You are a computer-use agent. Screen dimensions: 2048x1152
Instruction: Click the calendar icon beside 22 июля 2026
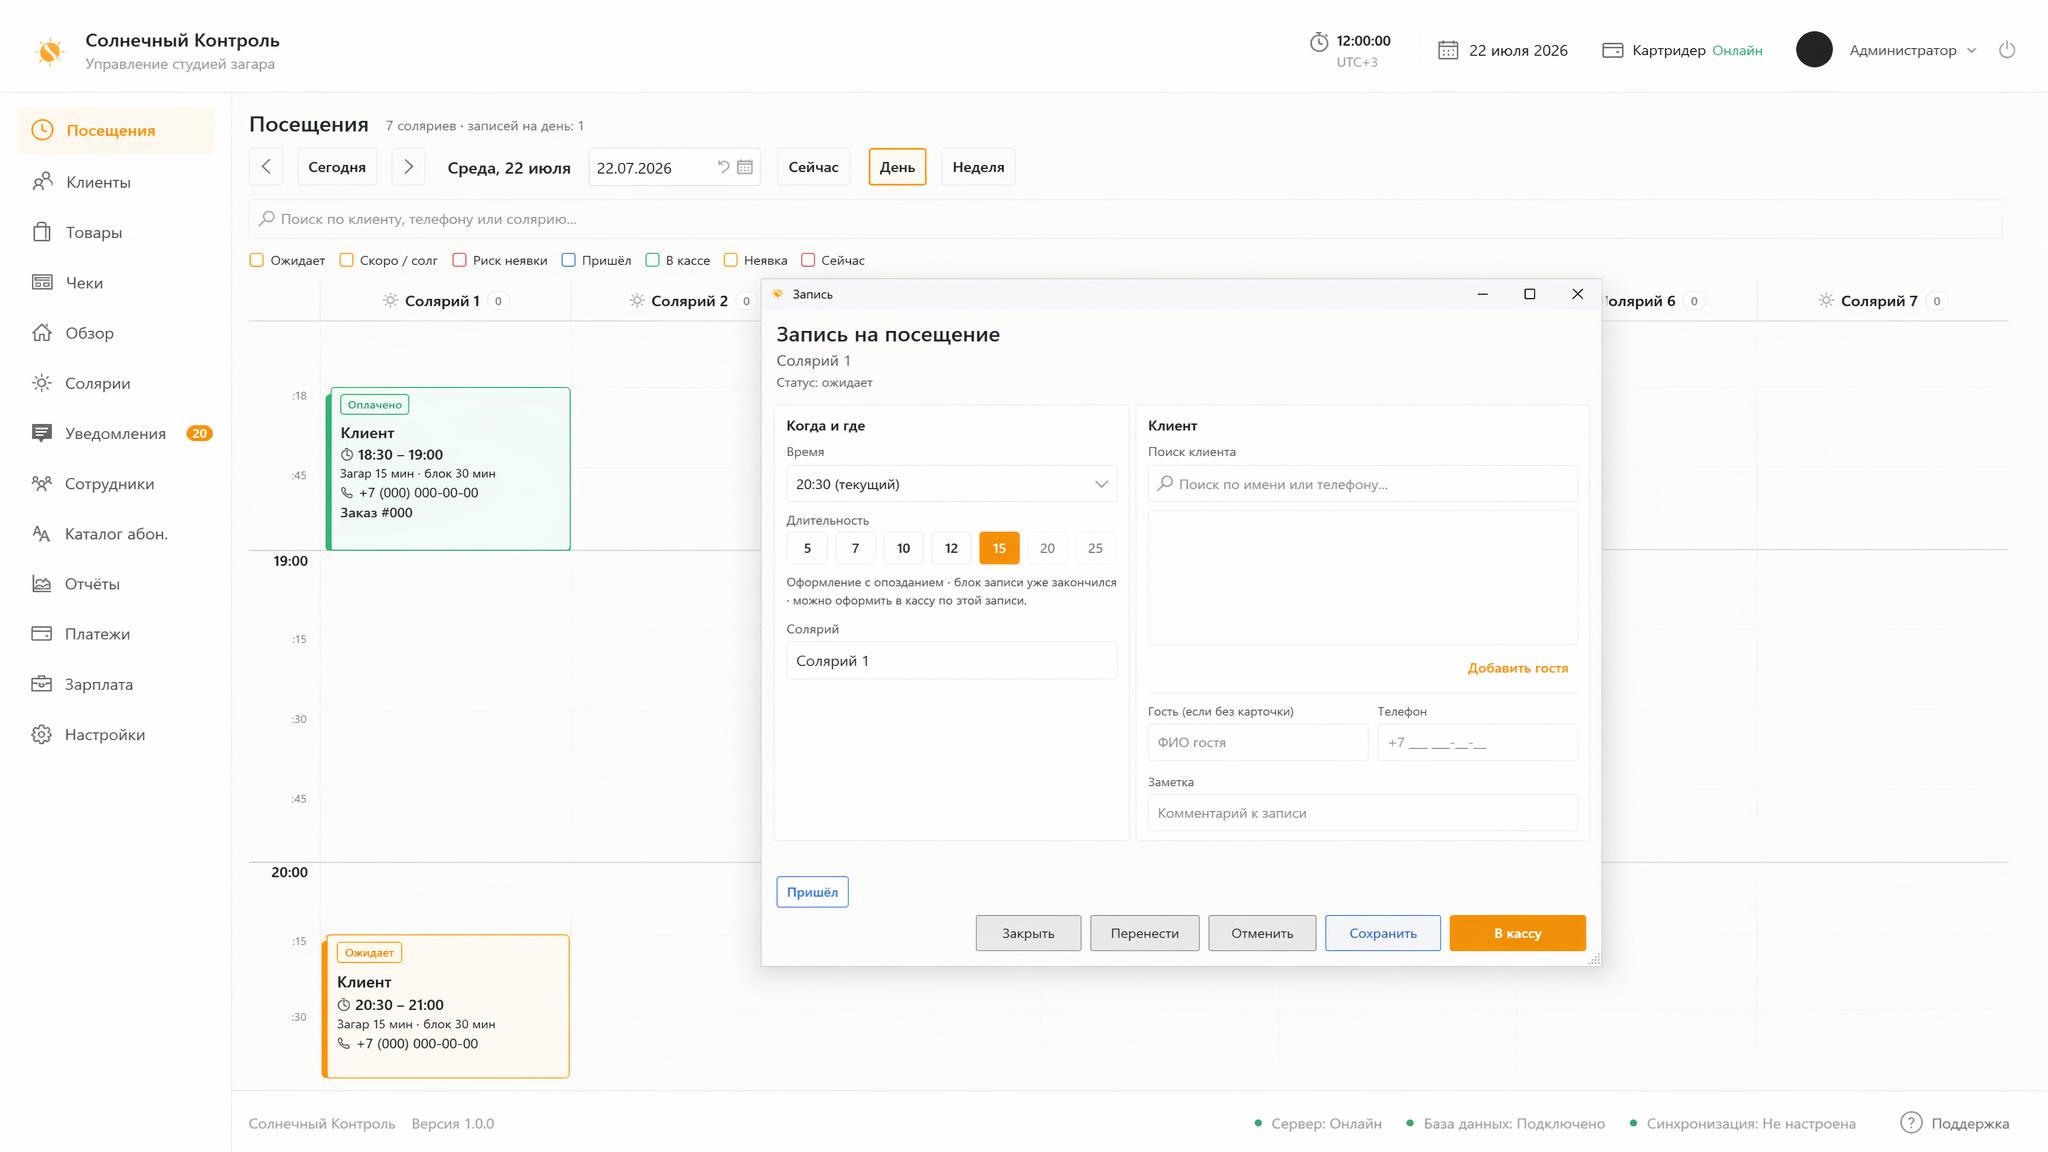[1448, 50]
